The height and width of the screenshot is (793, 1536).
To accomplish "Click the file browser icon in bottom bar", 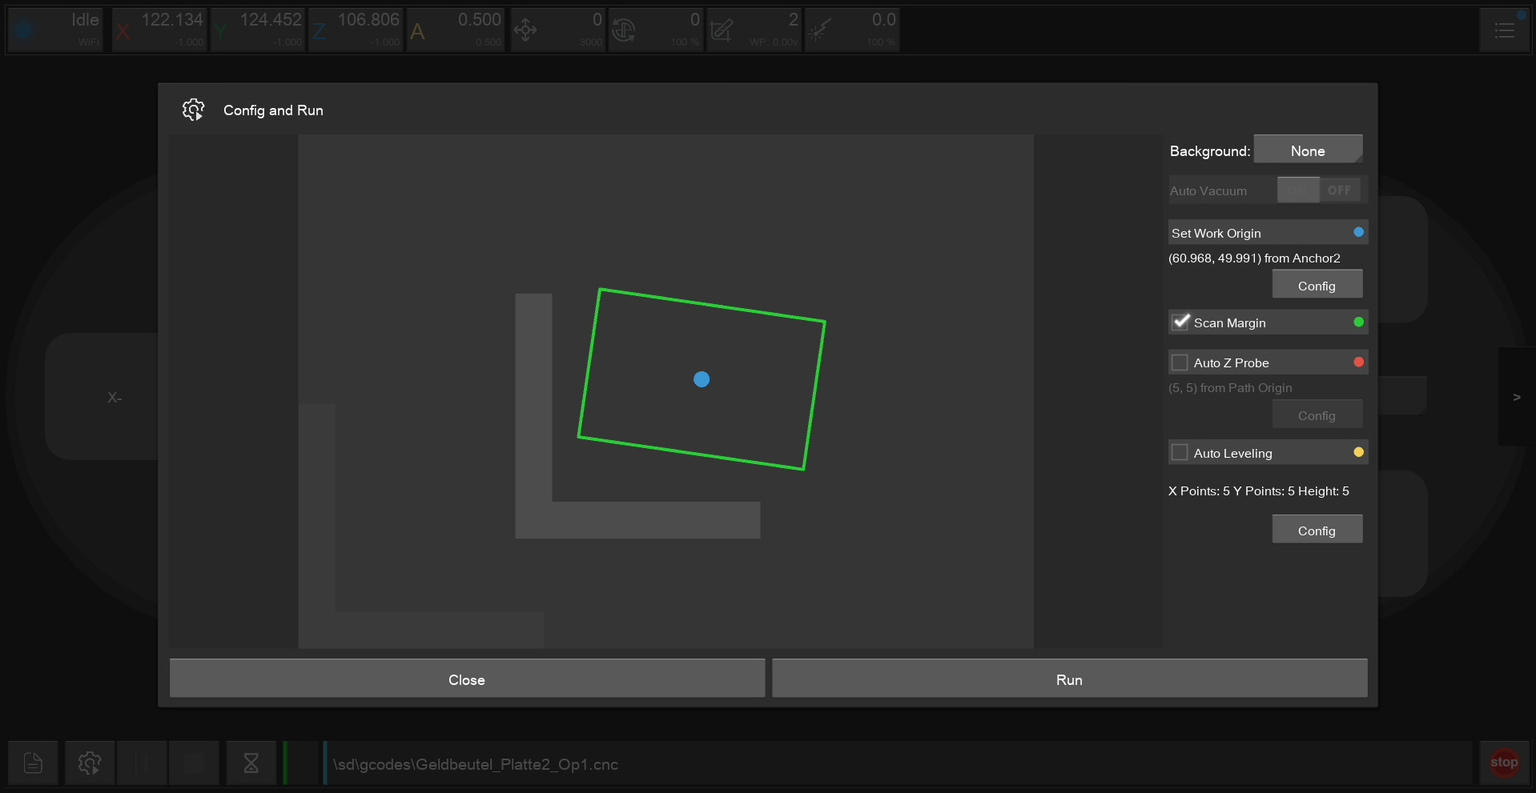I will (x=33, y=764).
